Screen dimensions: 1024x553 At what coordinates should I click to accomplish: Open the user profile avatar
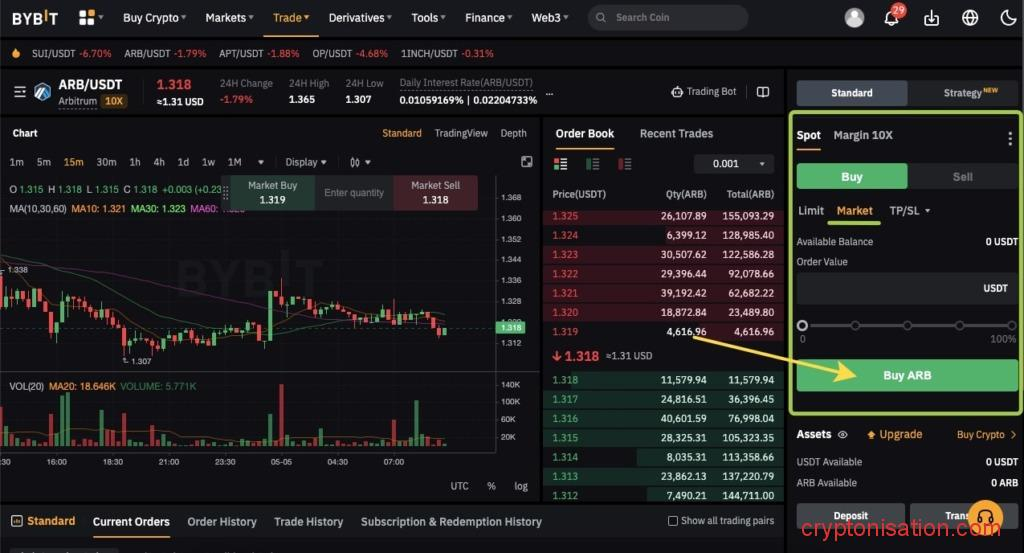coord(854,18)
